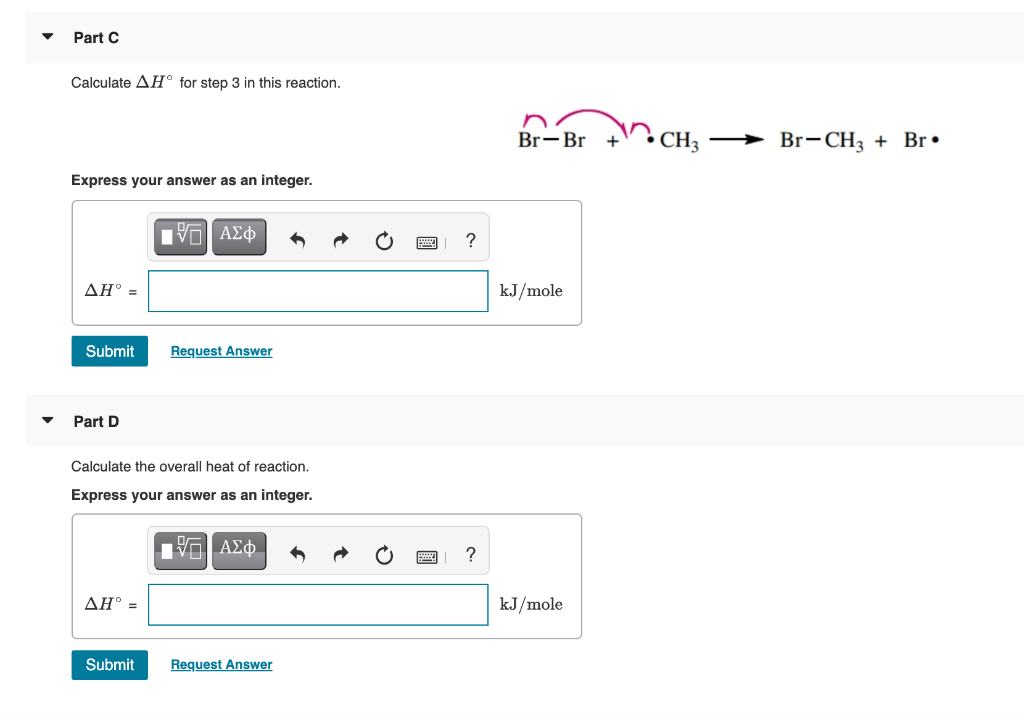This screenshot has width=1024, height=717.
Task: Click the undo arrow in Part D toolbar
Action: click(x=298, y=551)
